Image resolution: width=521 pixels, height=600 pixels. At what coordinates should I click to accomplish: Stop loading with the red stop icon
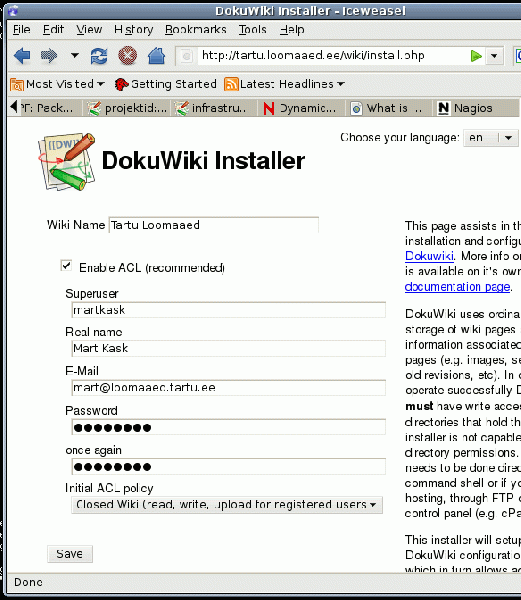click(128, 56)
